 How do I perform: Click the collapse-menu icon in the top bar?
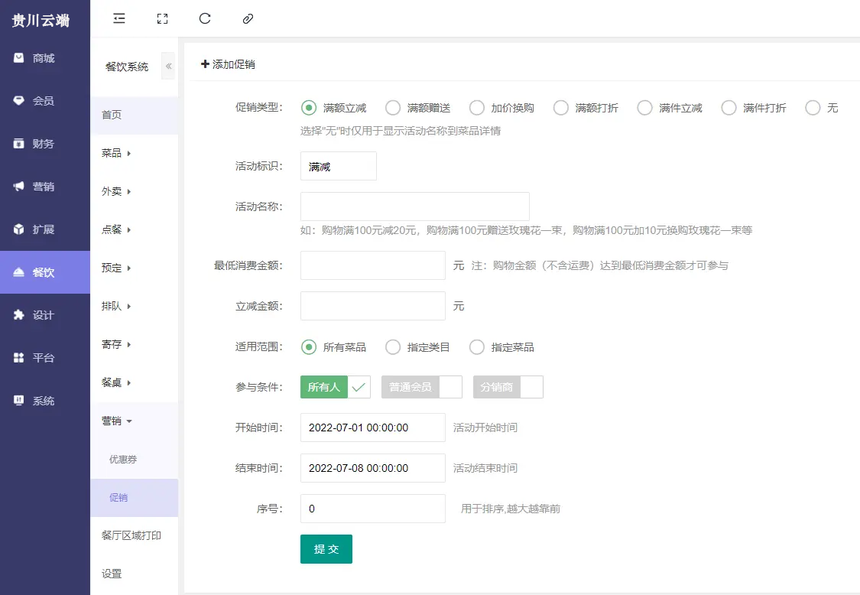[119, 19]
